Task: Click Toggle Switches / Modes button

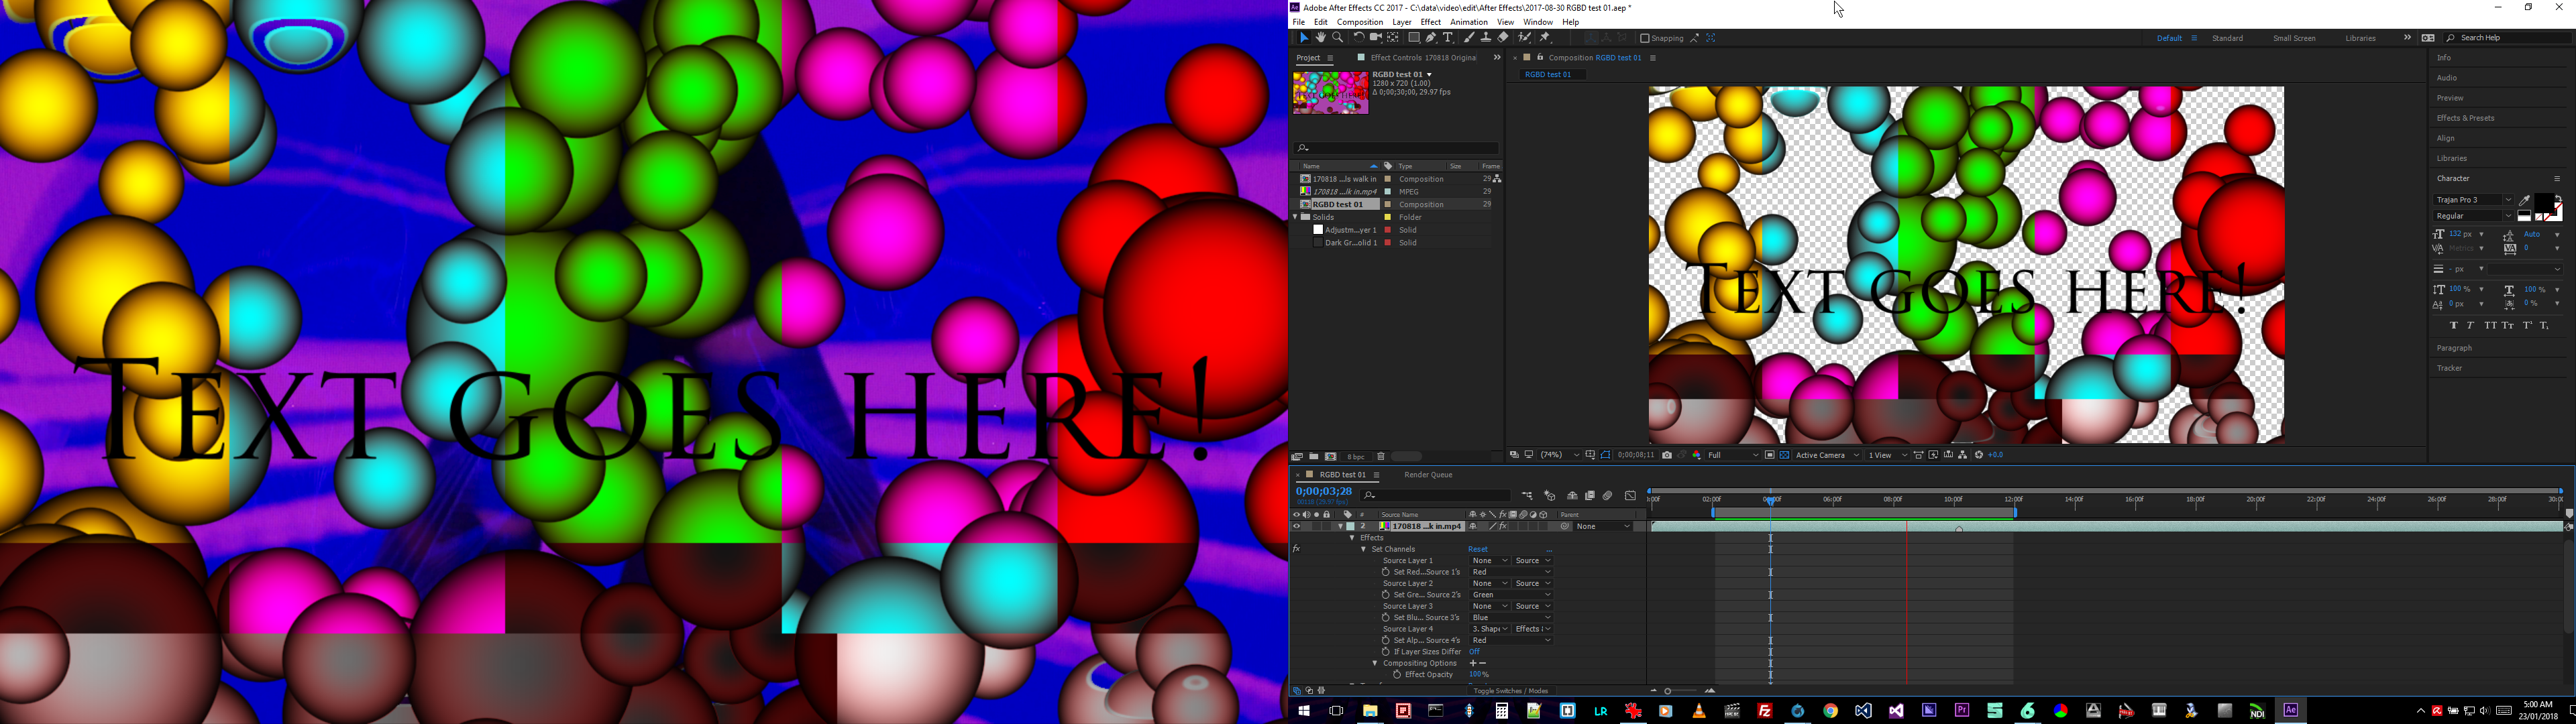Action: [1510, 691]
